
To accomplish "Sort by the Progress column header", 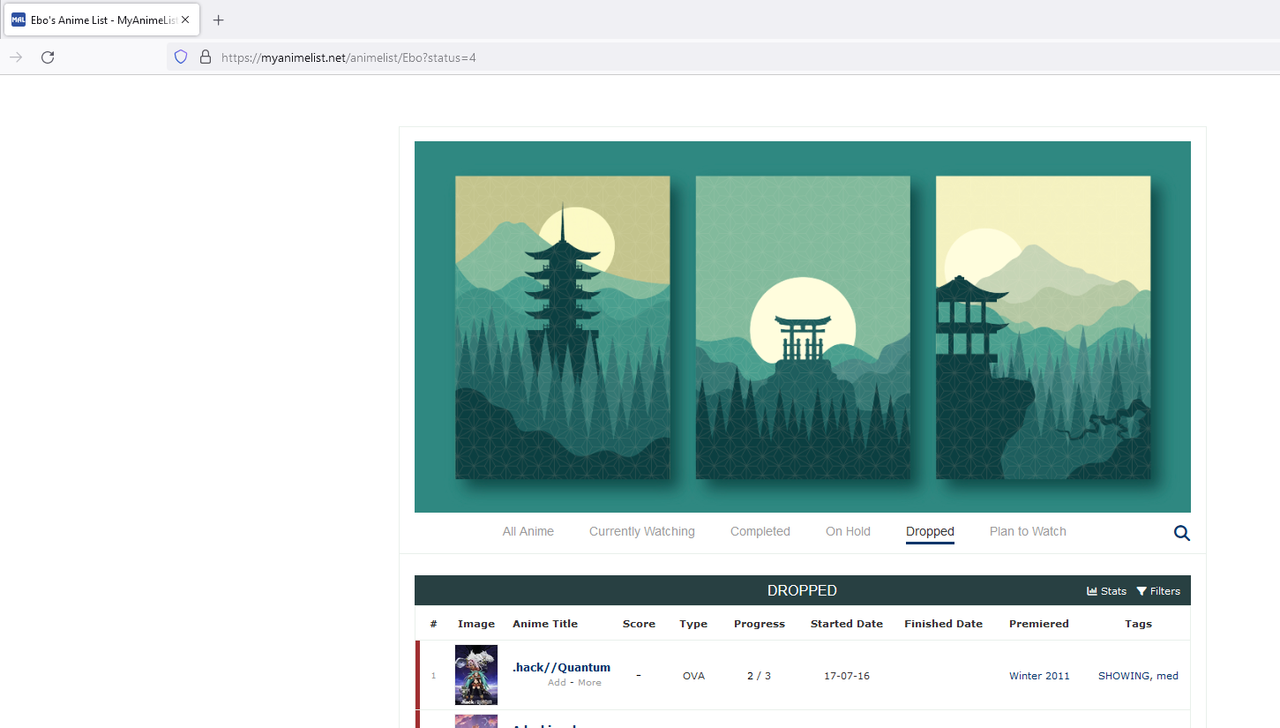I will click(x=759, y=624).
